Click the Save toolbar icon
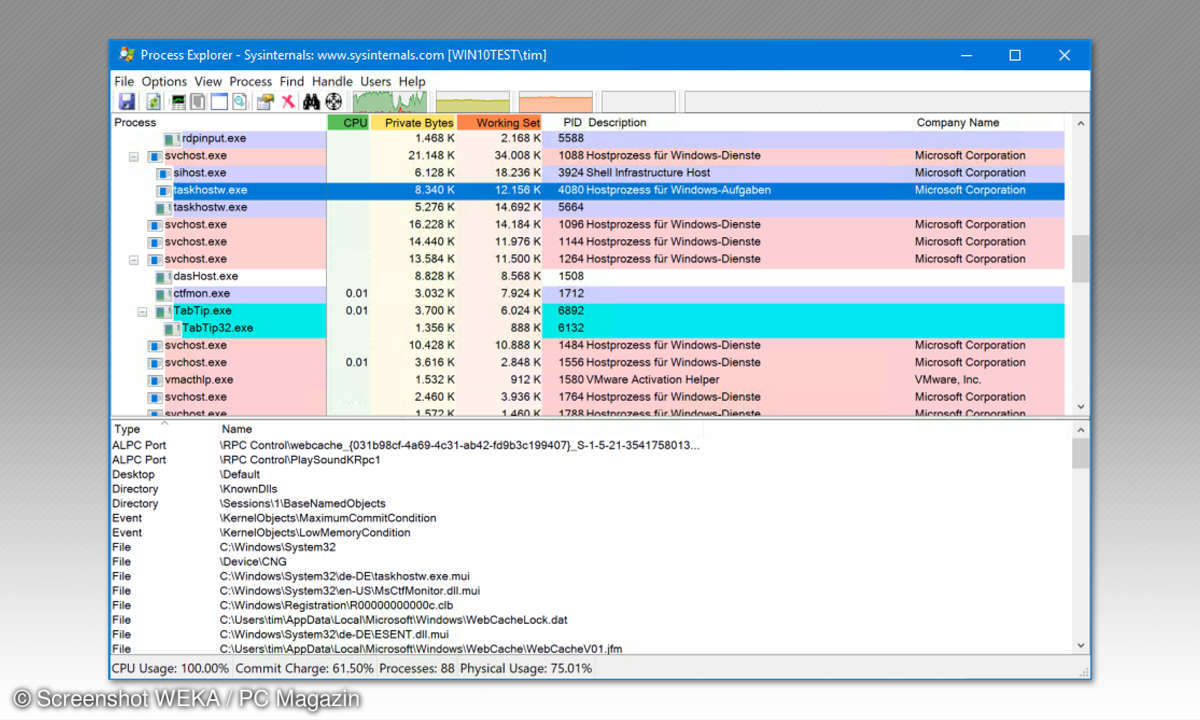Viewport: 1200px width, 720px height. tap(127, 101)
